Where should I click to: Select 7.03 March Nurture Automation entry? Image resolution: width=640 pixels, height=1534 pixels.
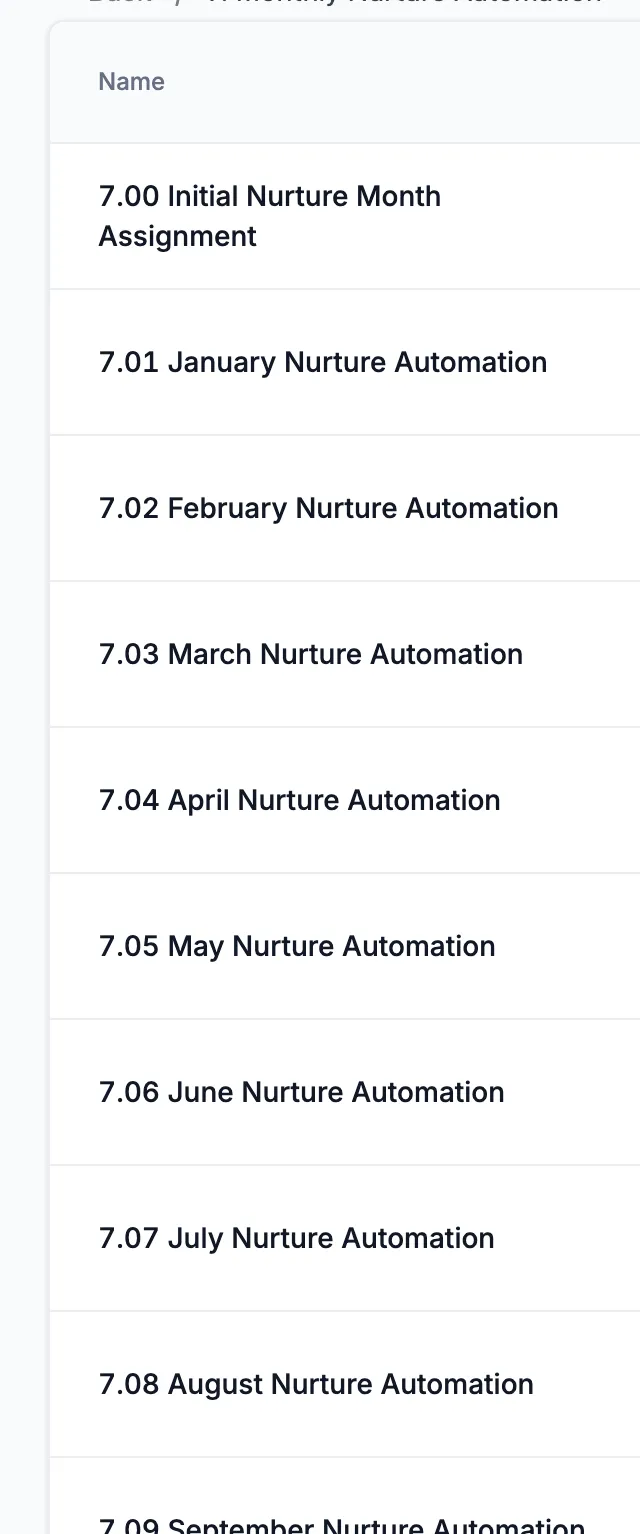[x=311, y=654]
